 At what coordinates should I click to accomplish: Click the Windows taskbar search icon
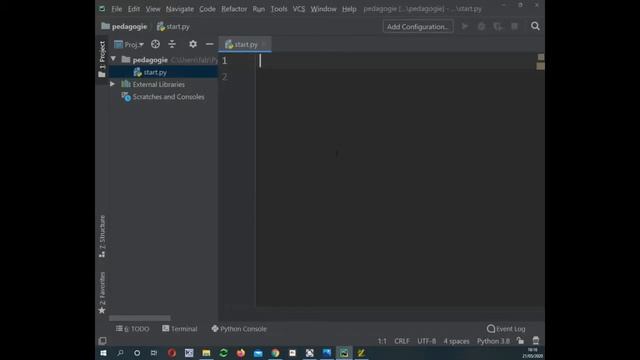point(120,353)
